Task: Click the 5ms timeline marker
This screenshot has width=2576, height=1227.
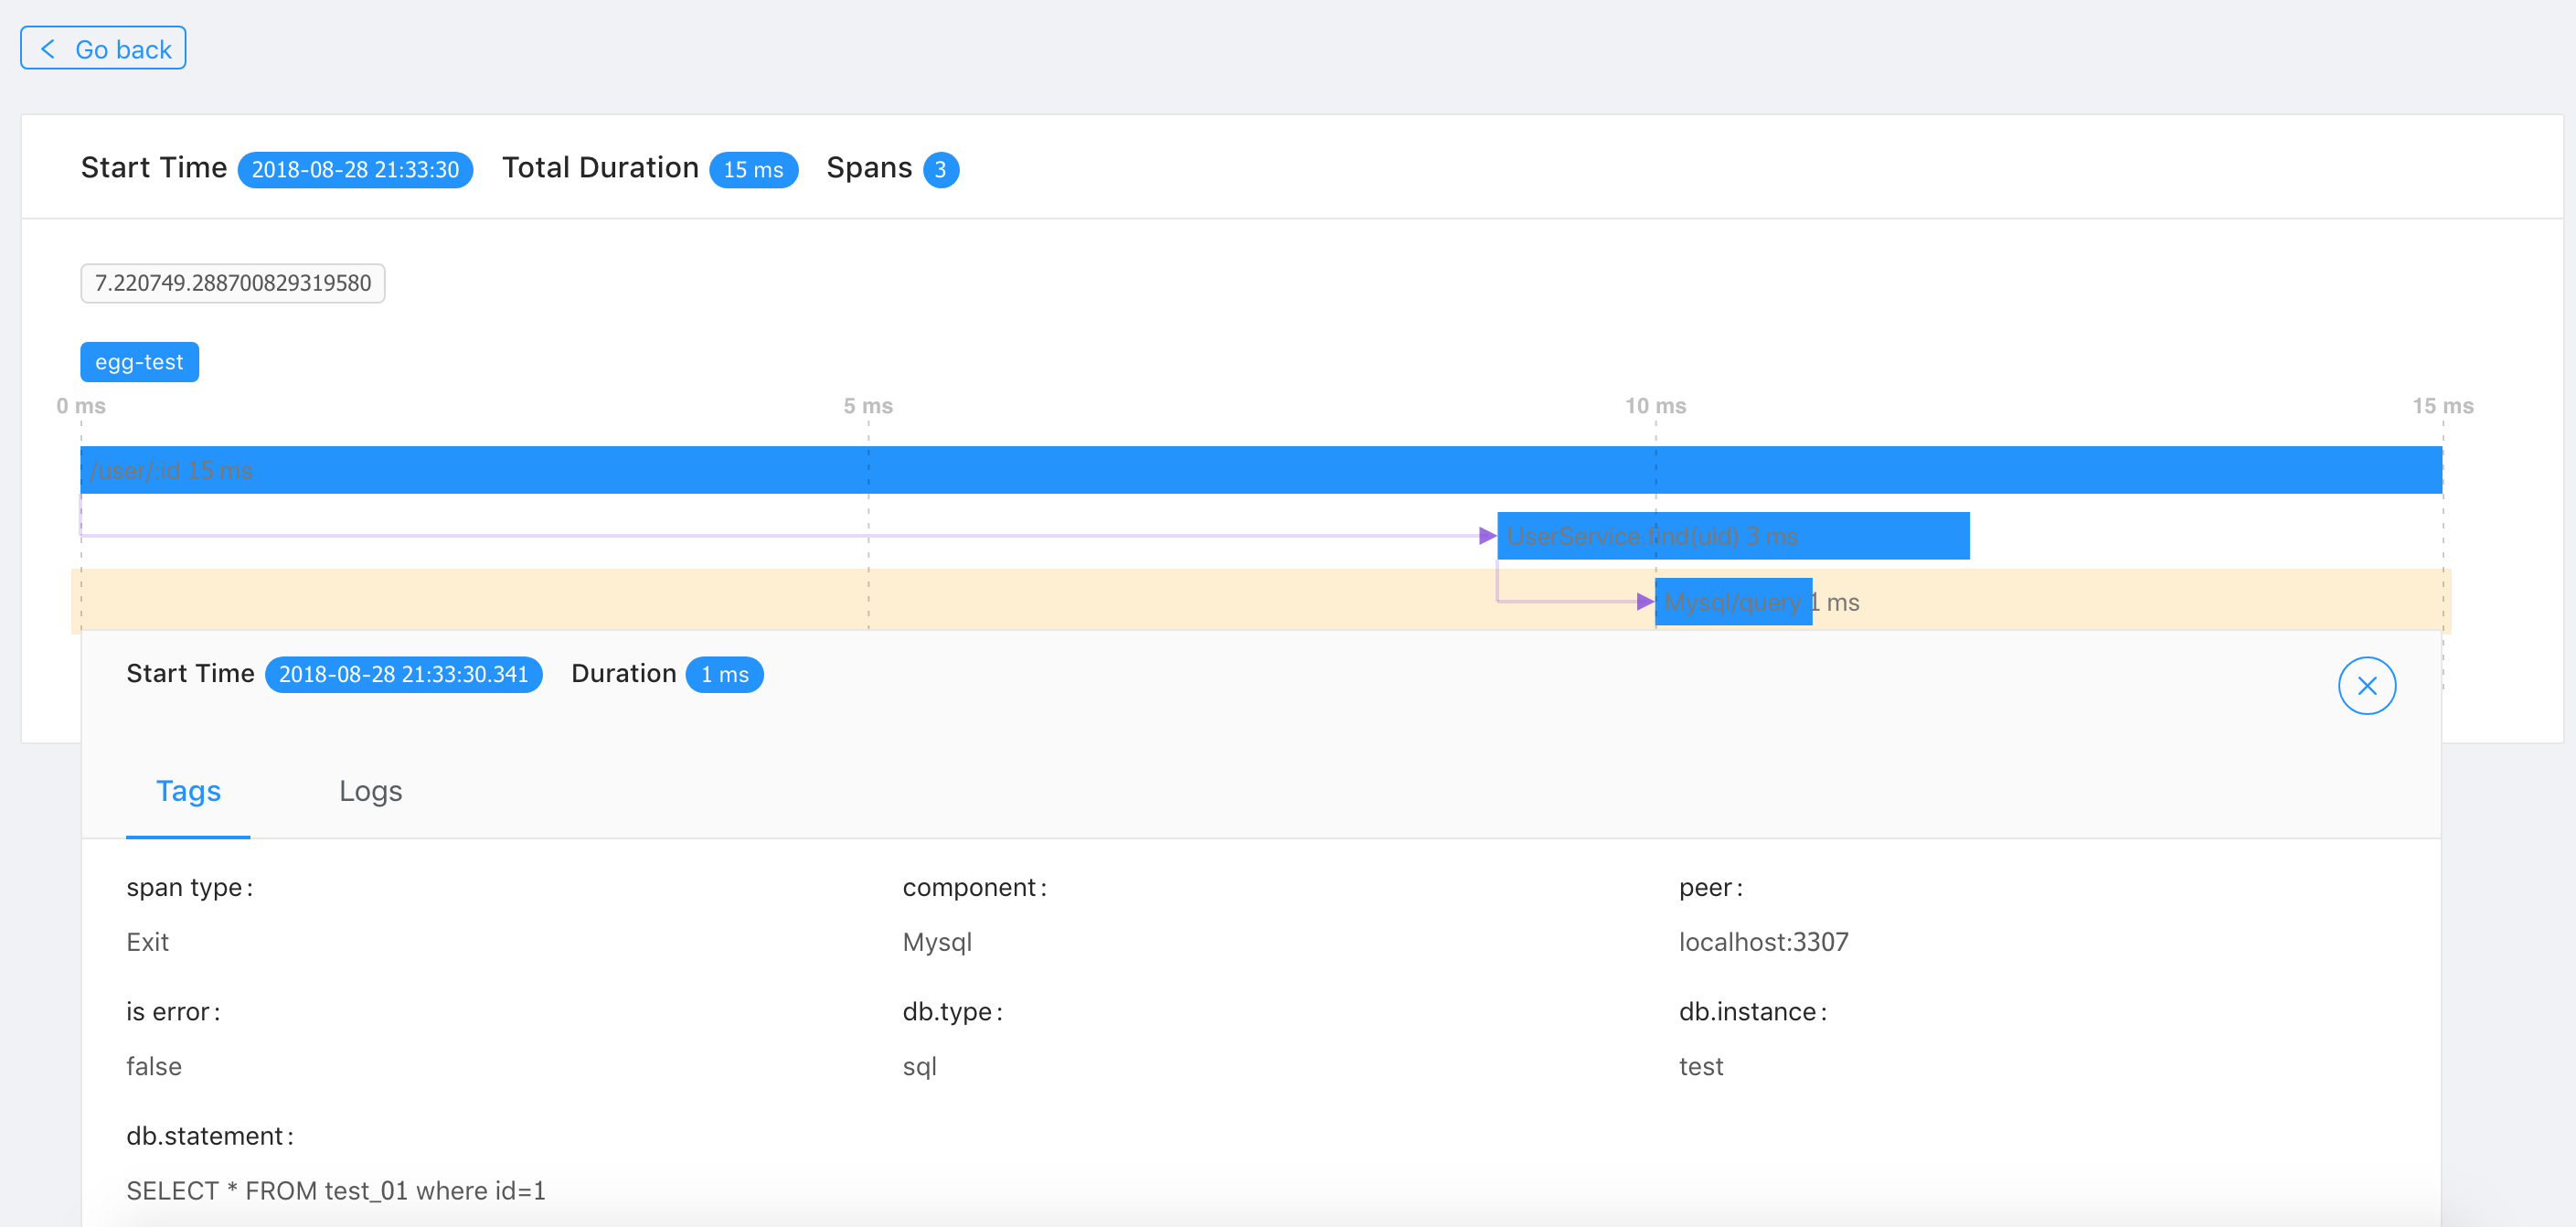Action: coord(866,408)
